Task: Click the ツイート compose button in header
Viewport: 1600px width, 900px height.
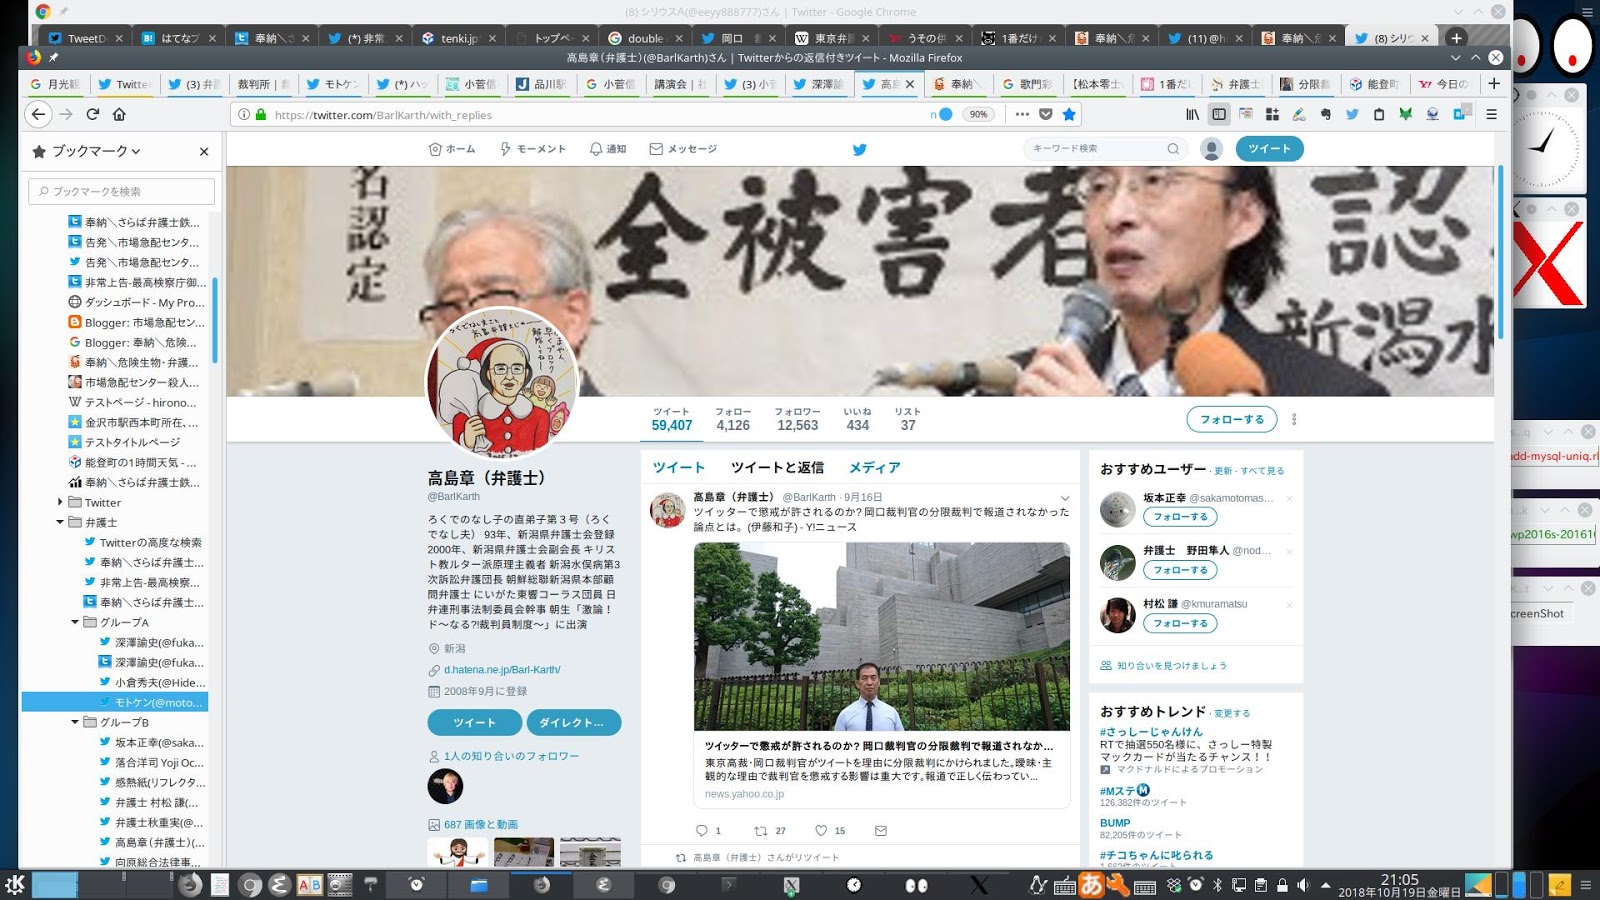Action: 1269,149
